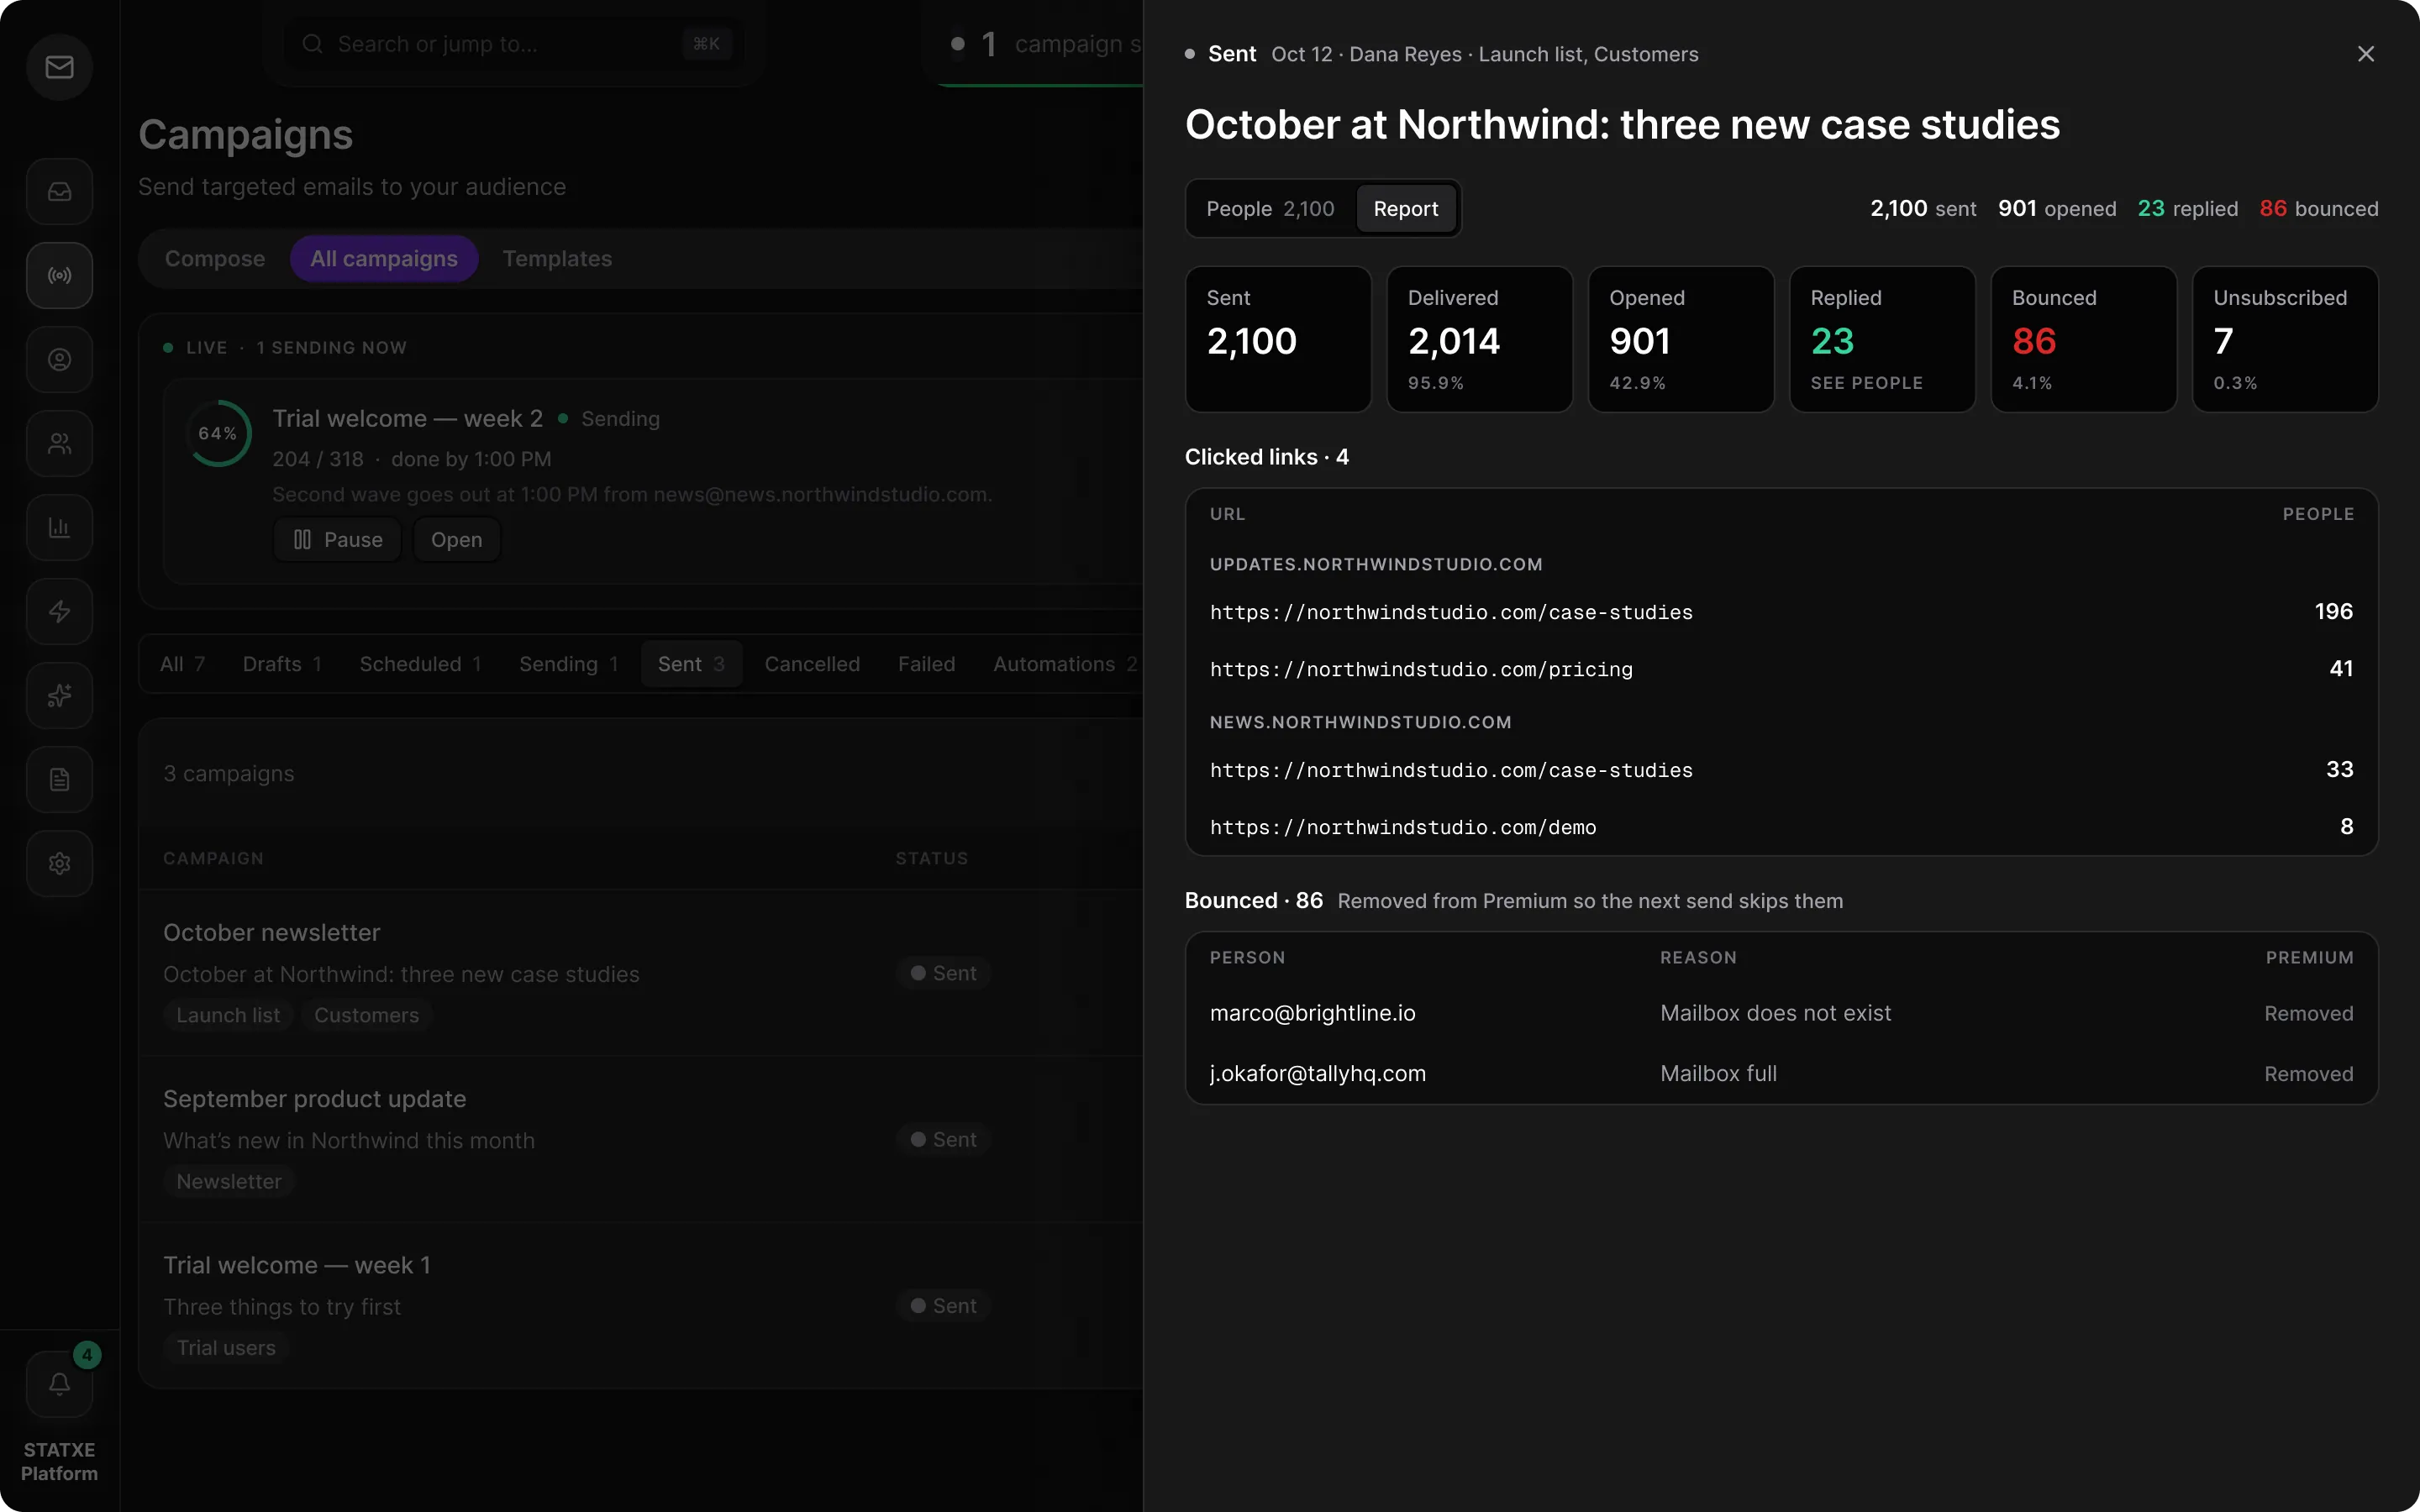
Task: Open the inbox tray icon in sidebar
Action: [59, 192]
